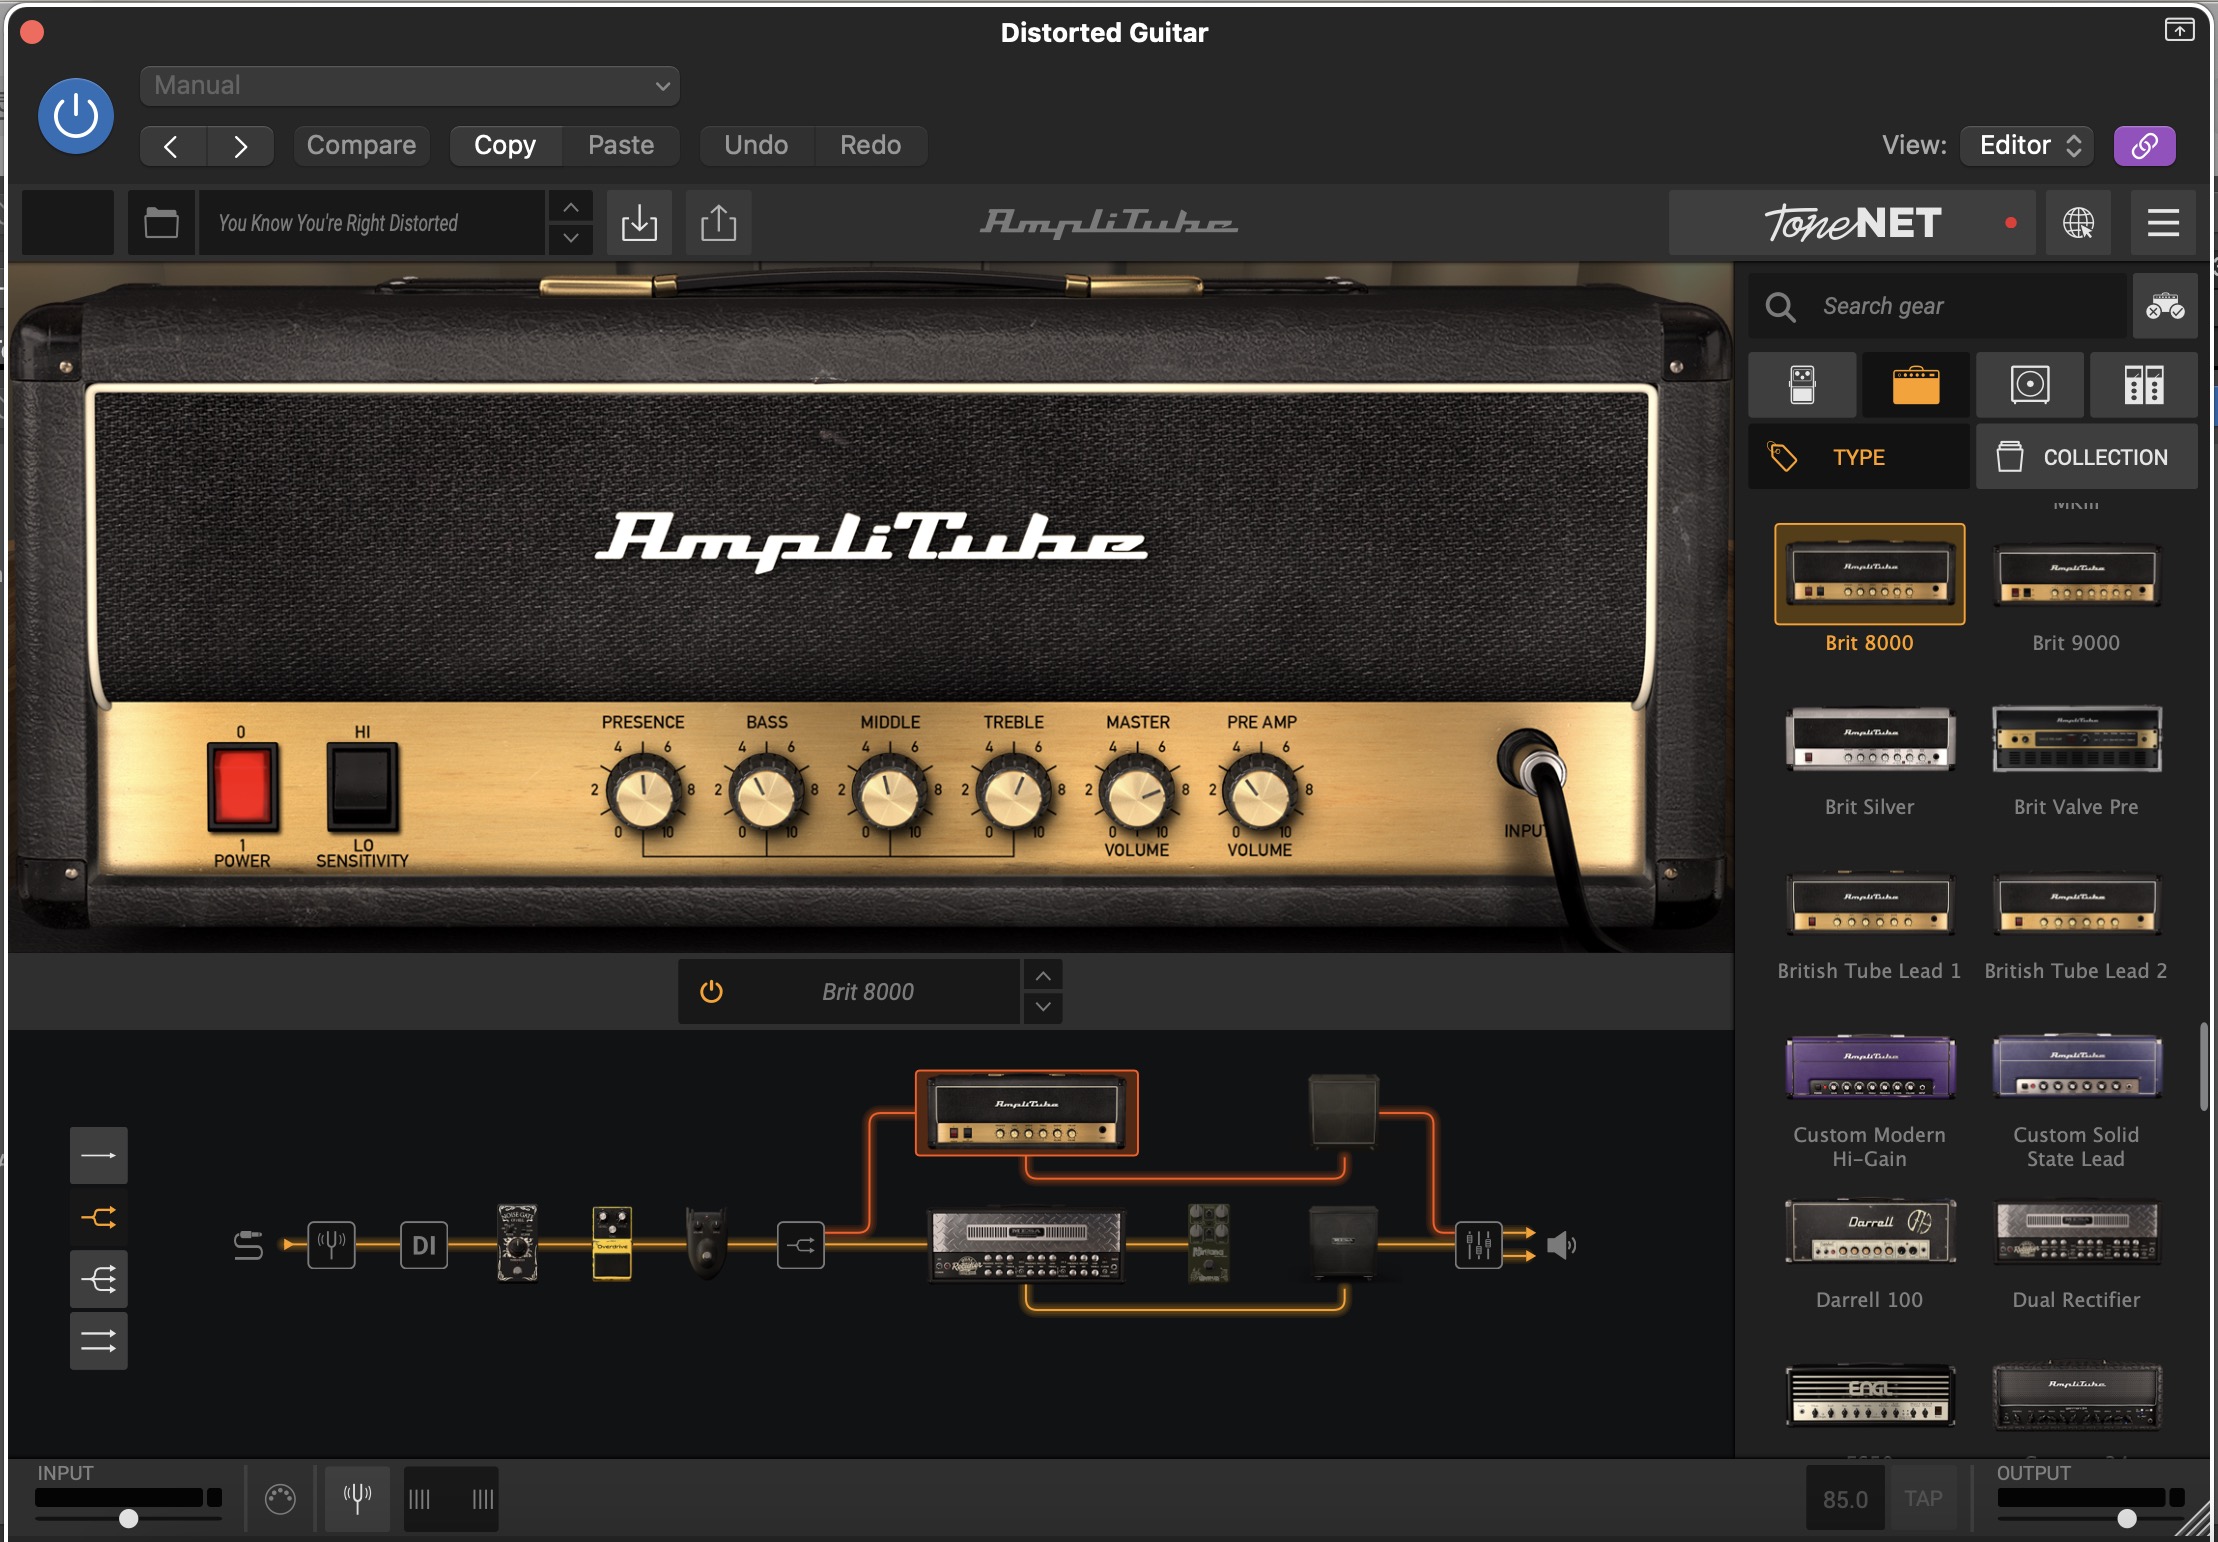Switch to the COLLECTION filter tab

pyautogui.click(x=2087, y=457)
